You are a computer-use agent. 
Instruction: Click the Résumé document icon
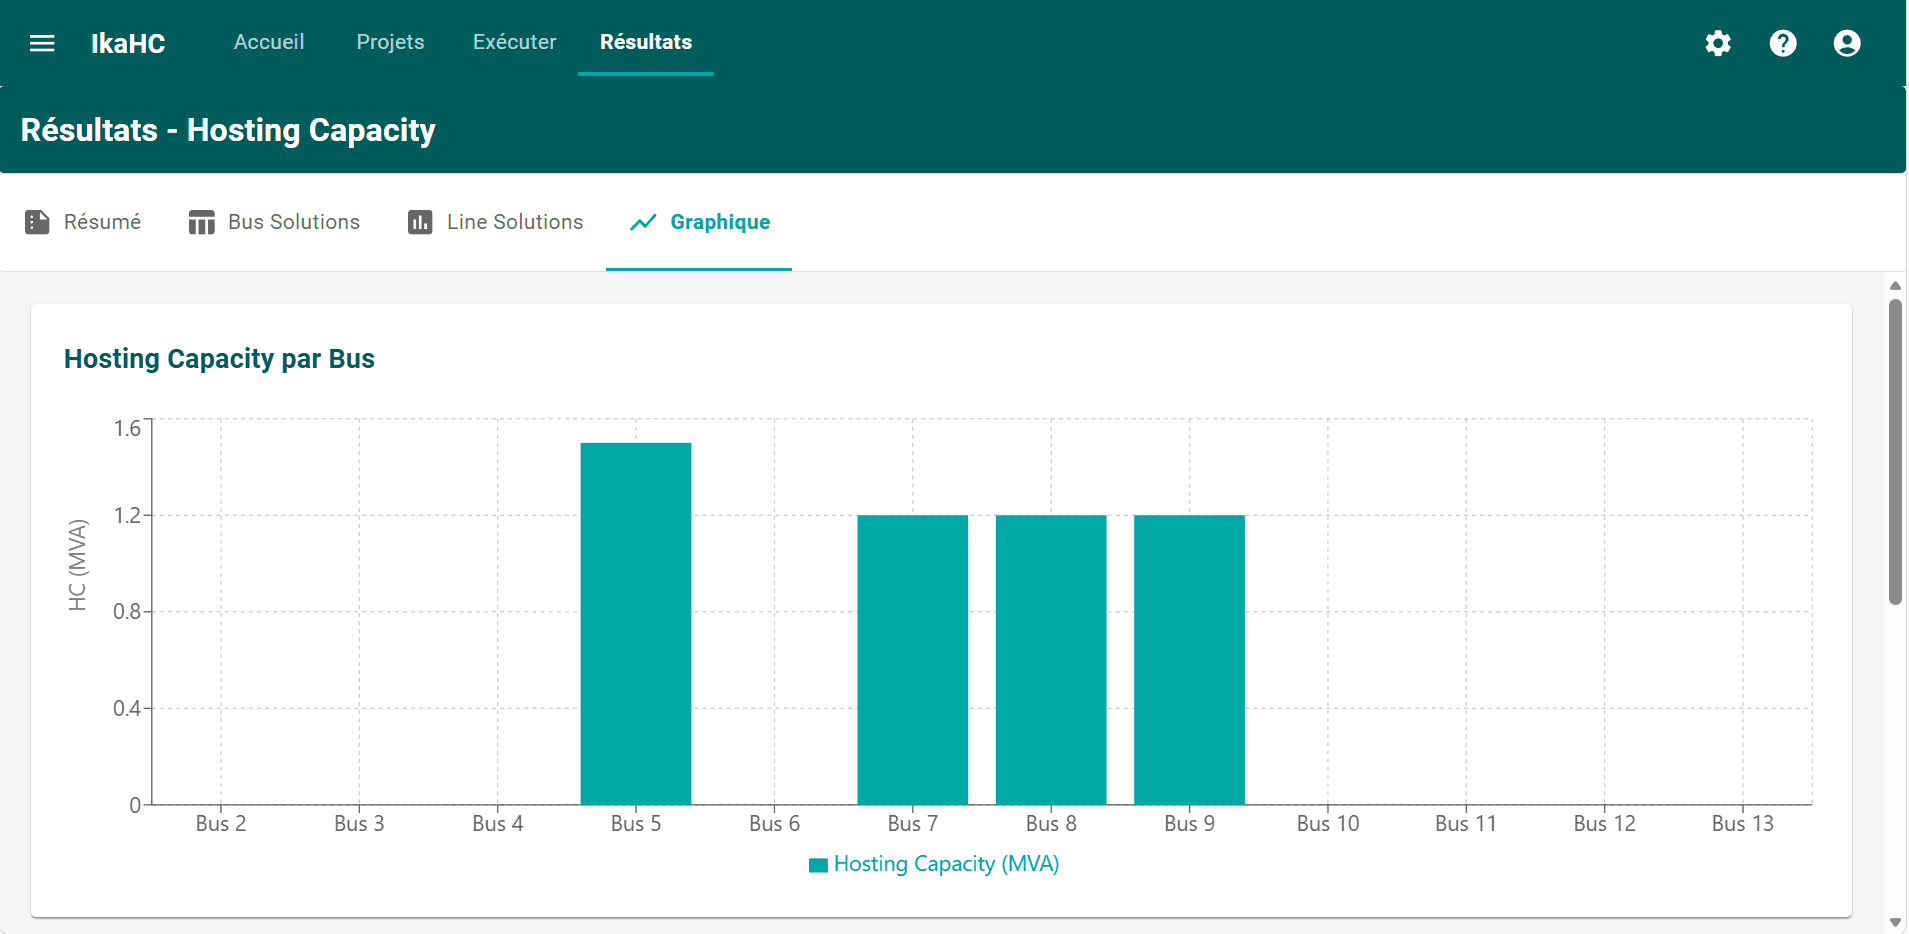coord(37,222)
